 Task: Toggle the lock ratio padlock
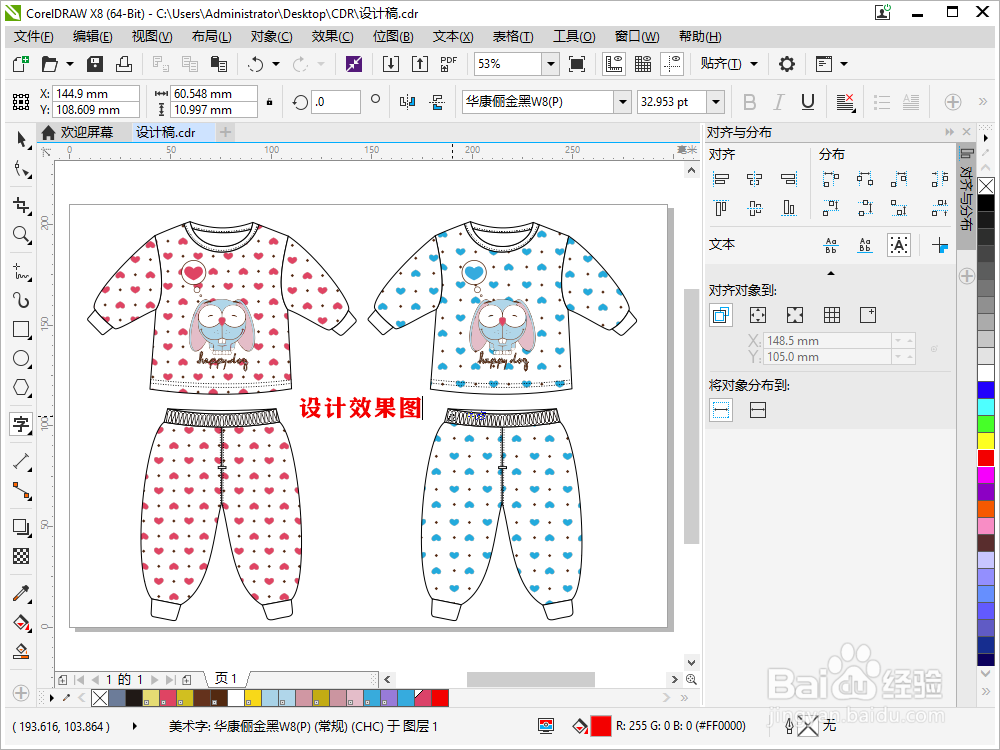click(270, 102)
